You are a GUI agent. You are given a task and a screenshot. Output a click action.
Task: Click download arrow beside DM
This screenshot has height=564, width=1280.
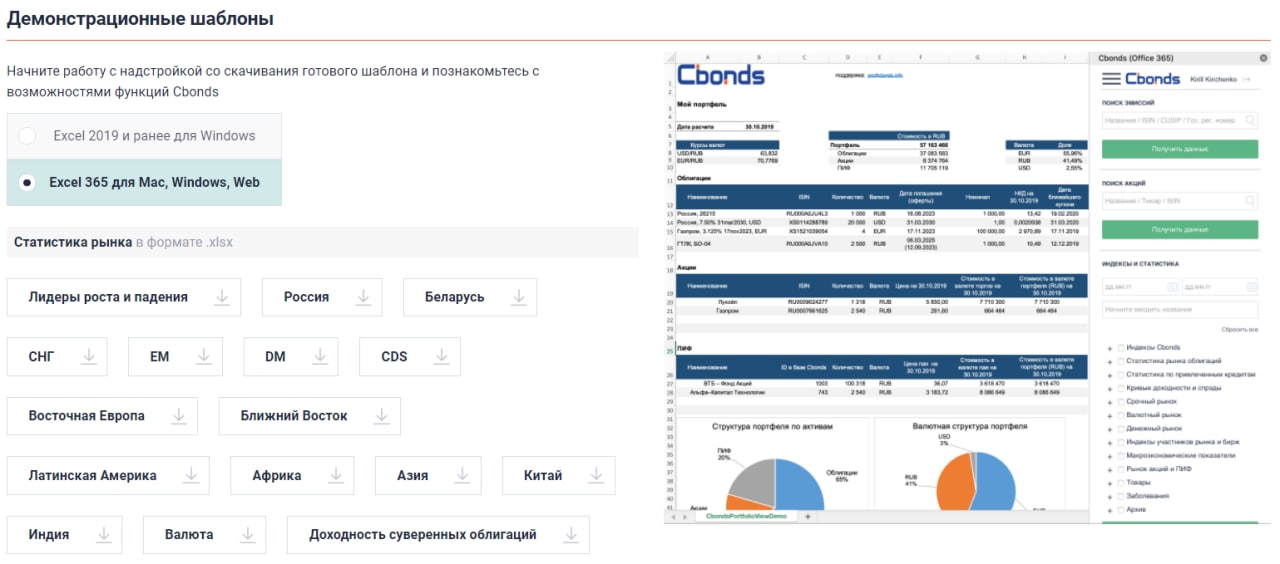pyautogui.click(x=319, y=356)
